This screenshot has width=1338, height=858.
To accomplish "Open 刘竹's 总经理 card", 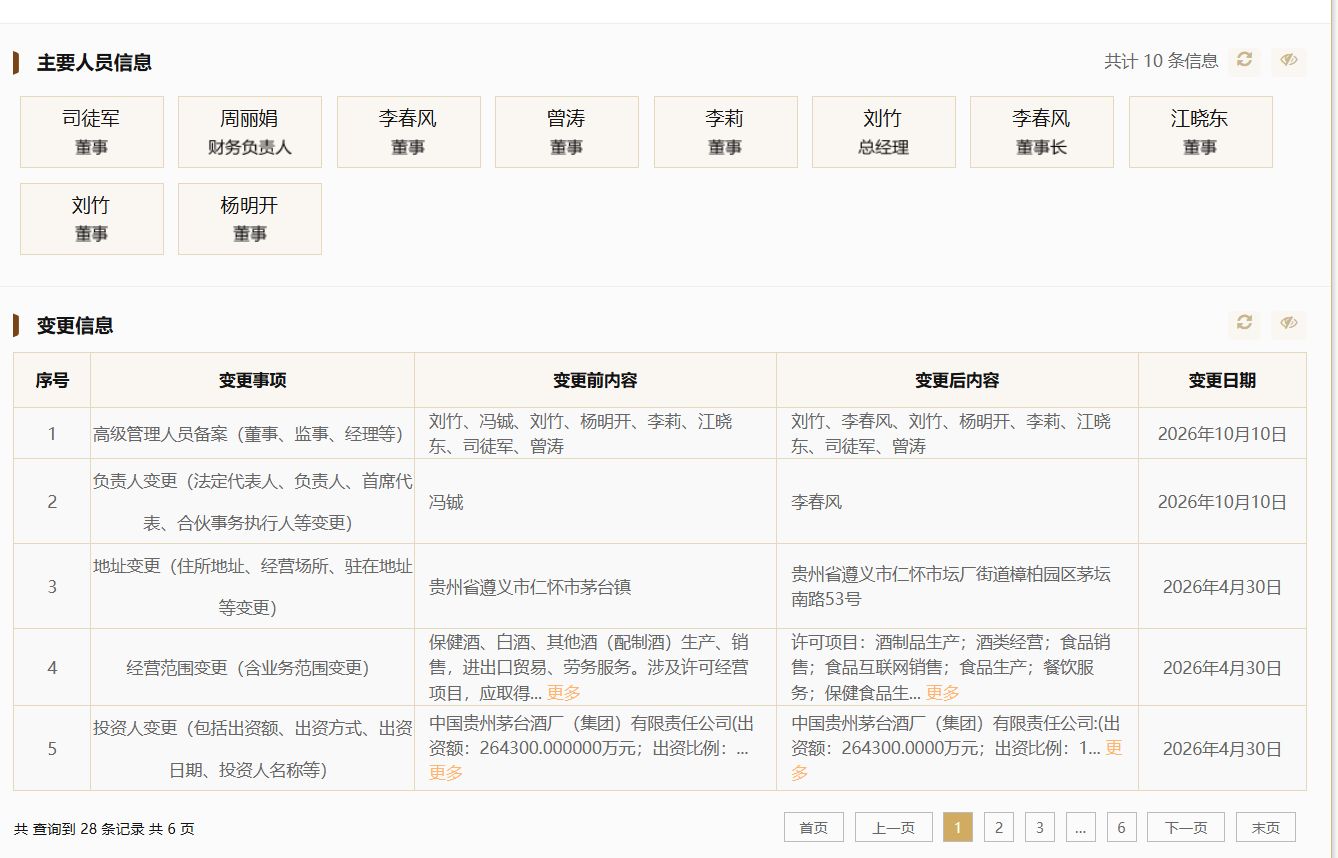I will [884, 132].
